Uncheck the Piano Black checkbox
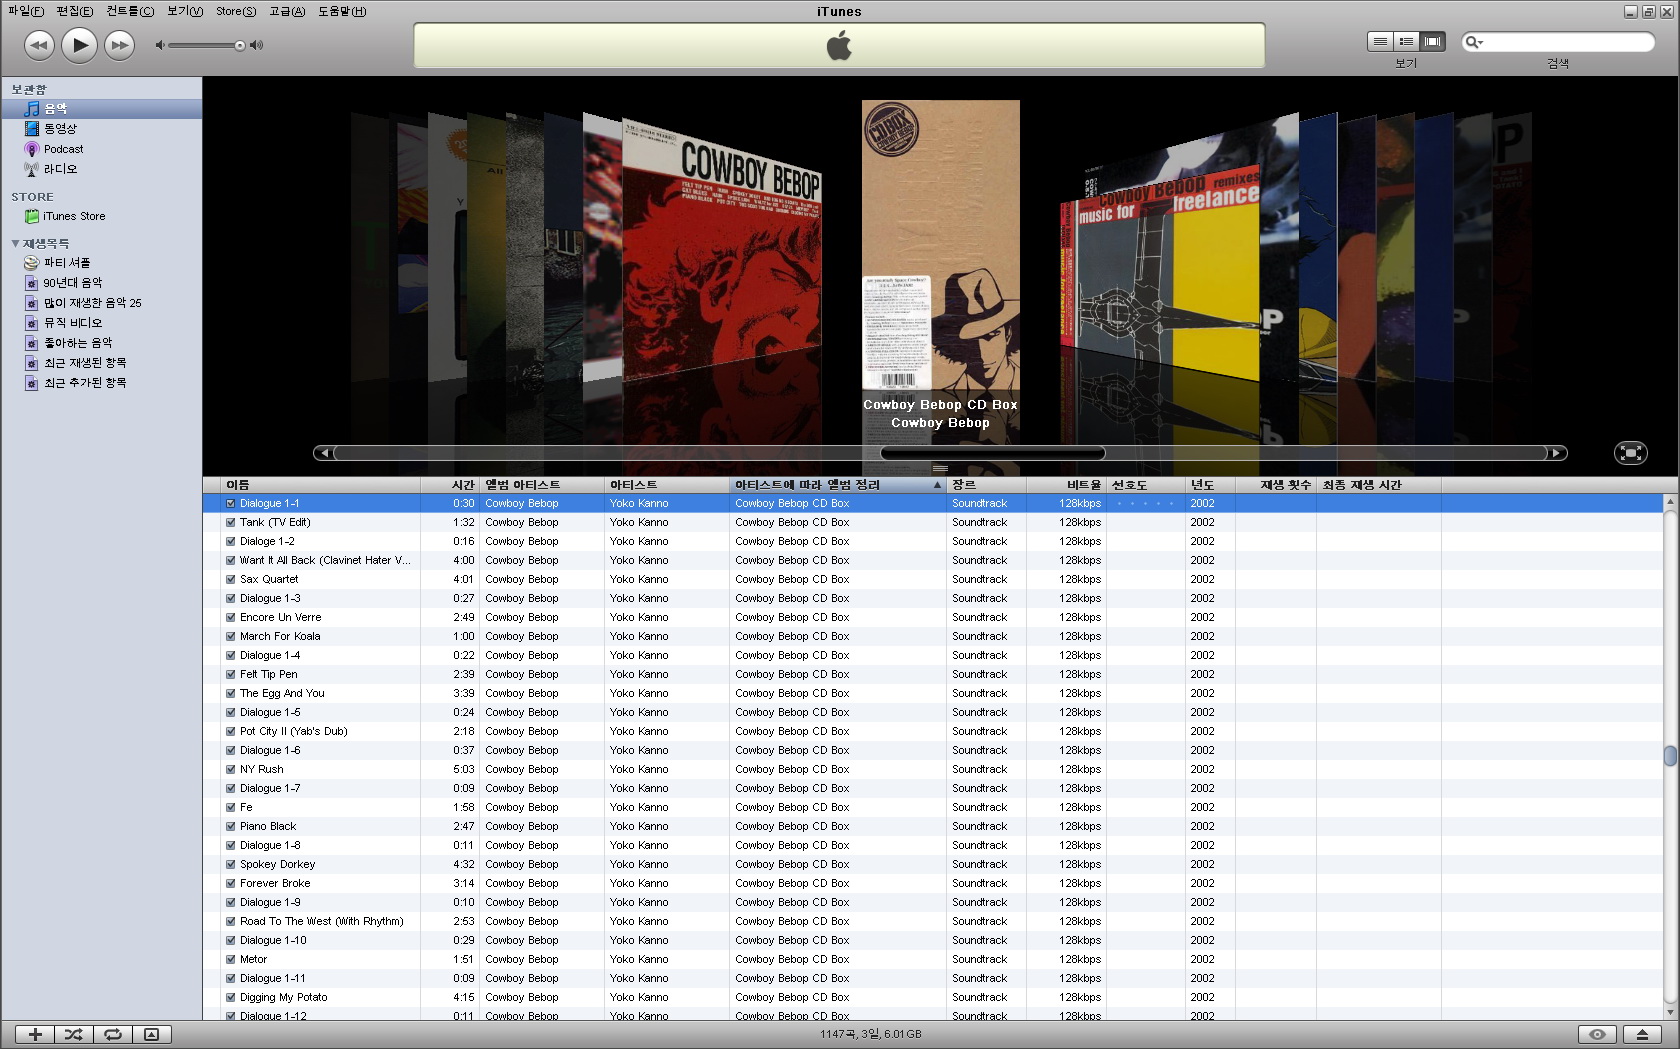Image resolution: width=1680 pixels, height=1049 pixels. [x=231, y=827]
